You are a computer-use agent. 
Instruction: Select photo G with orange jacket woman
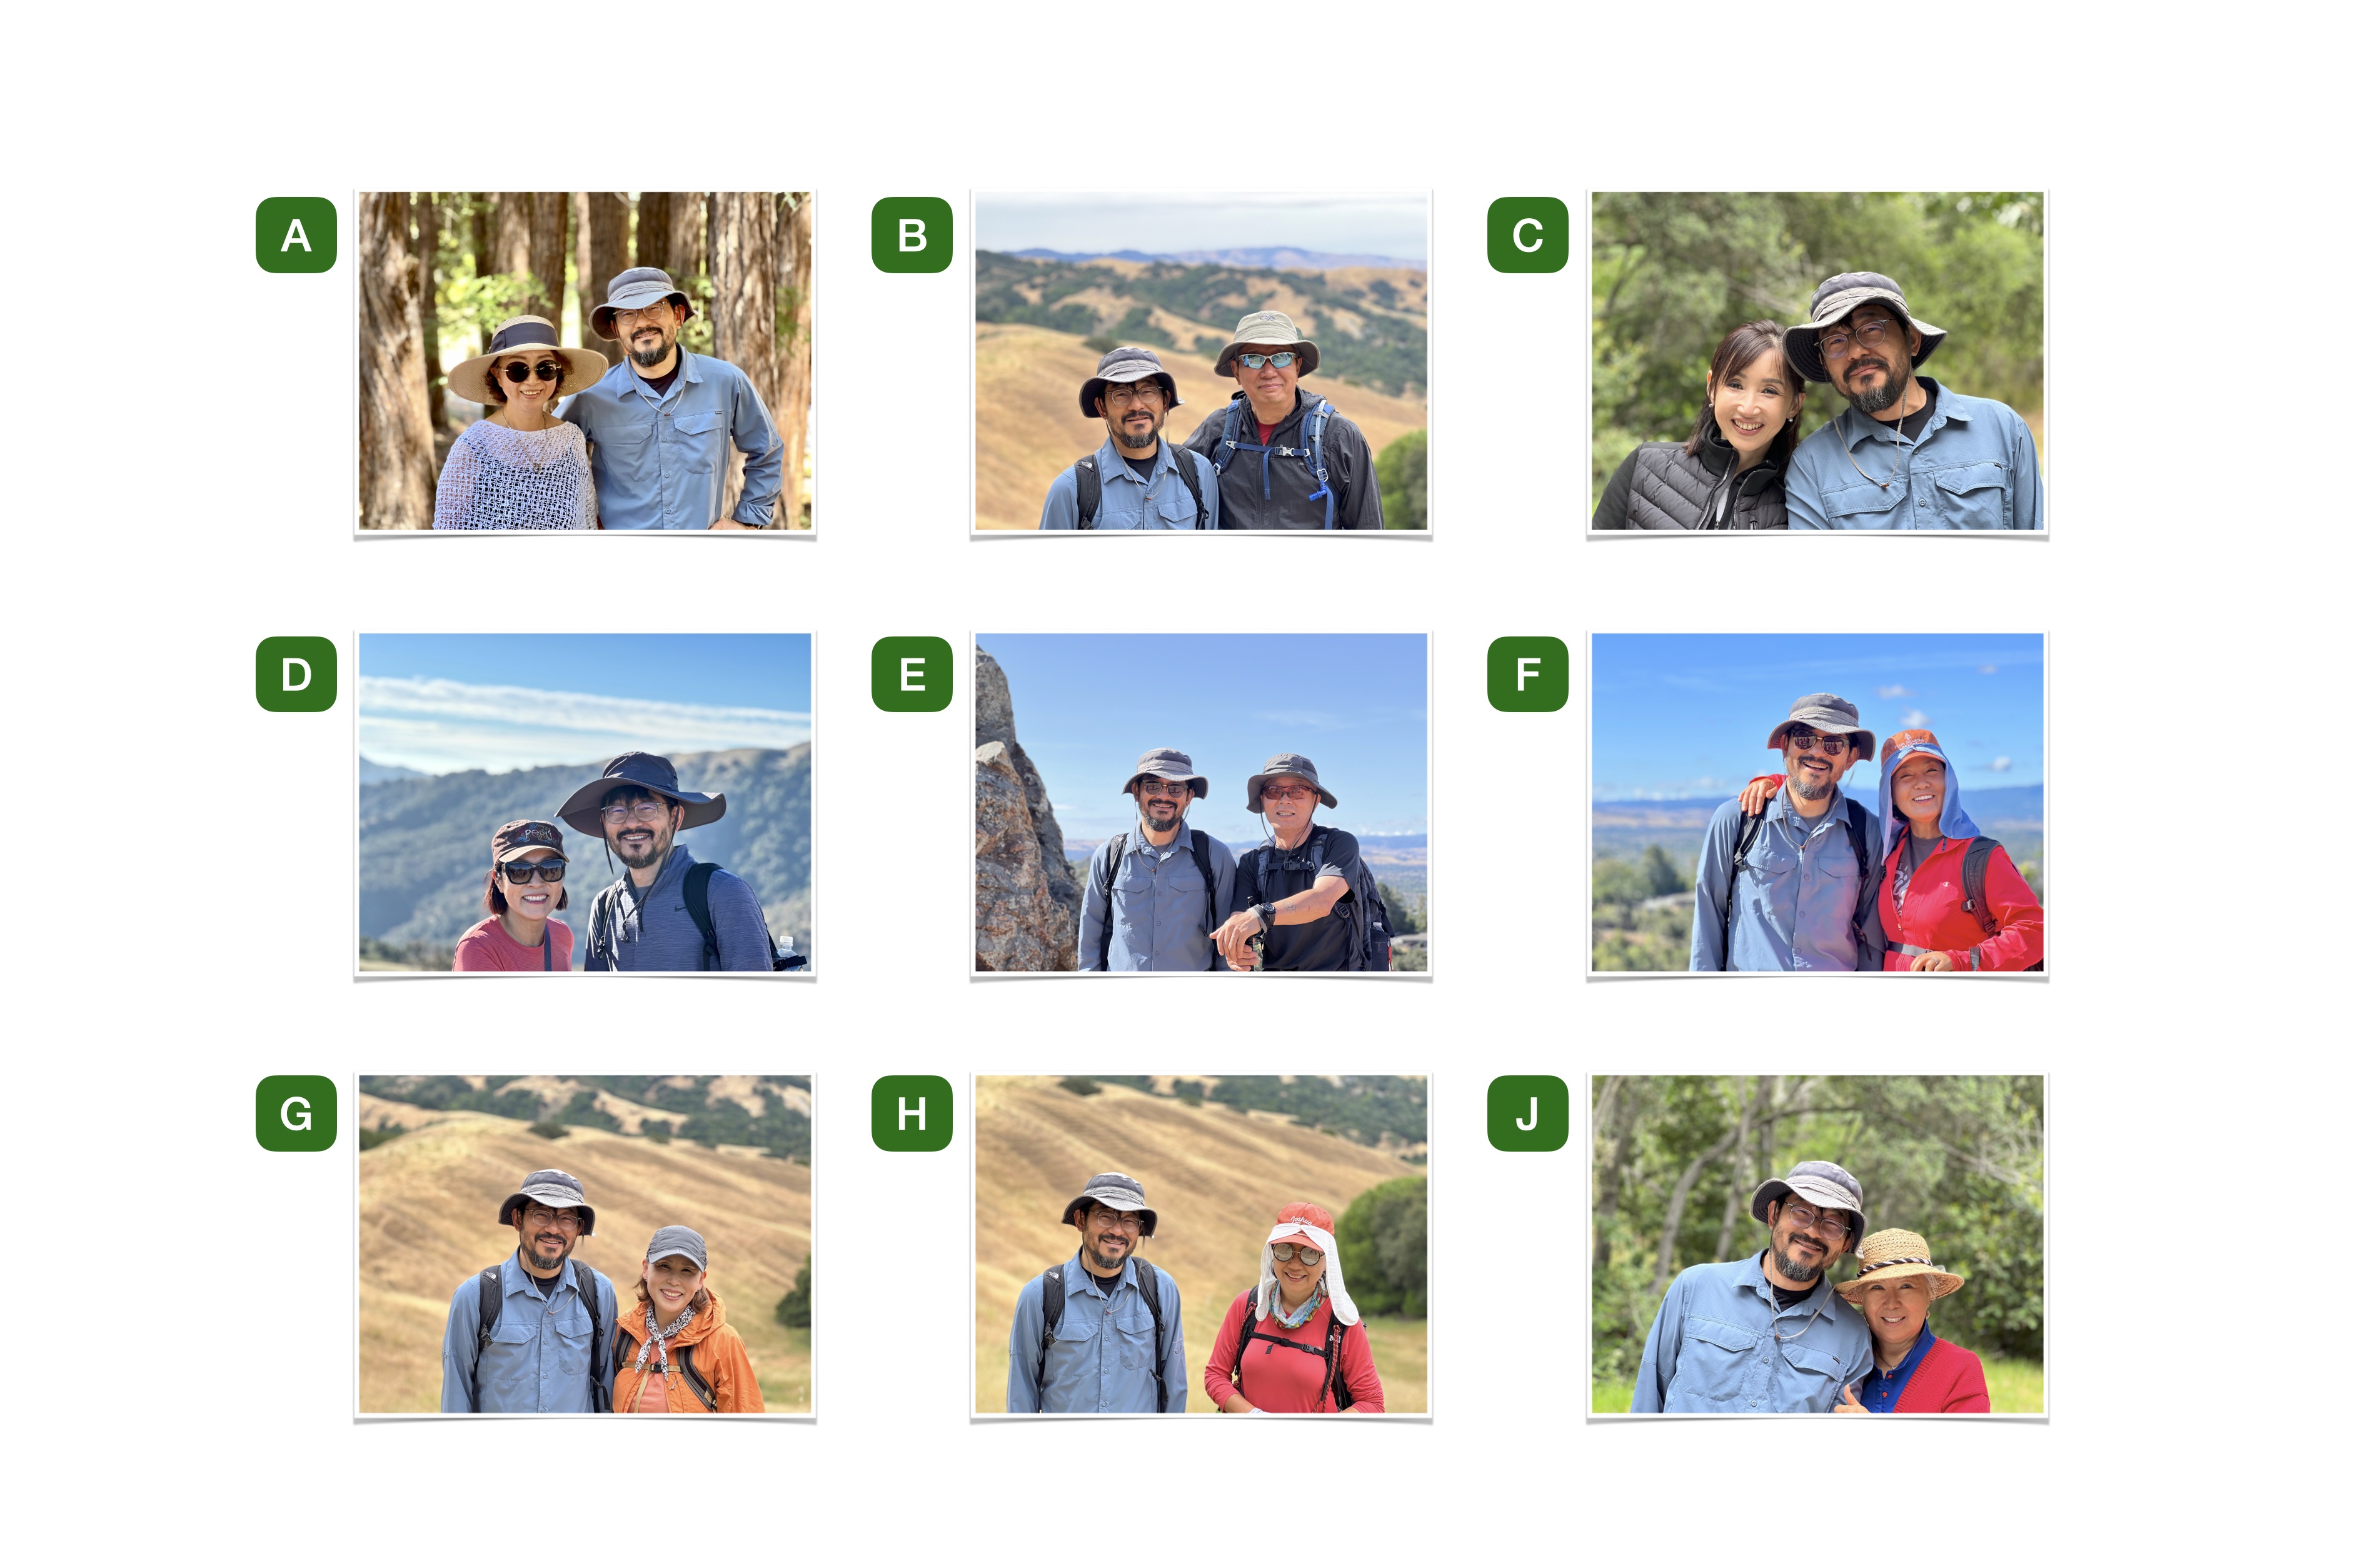(x=585, y=1244)
